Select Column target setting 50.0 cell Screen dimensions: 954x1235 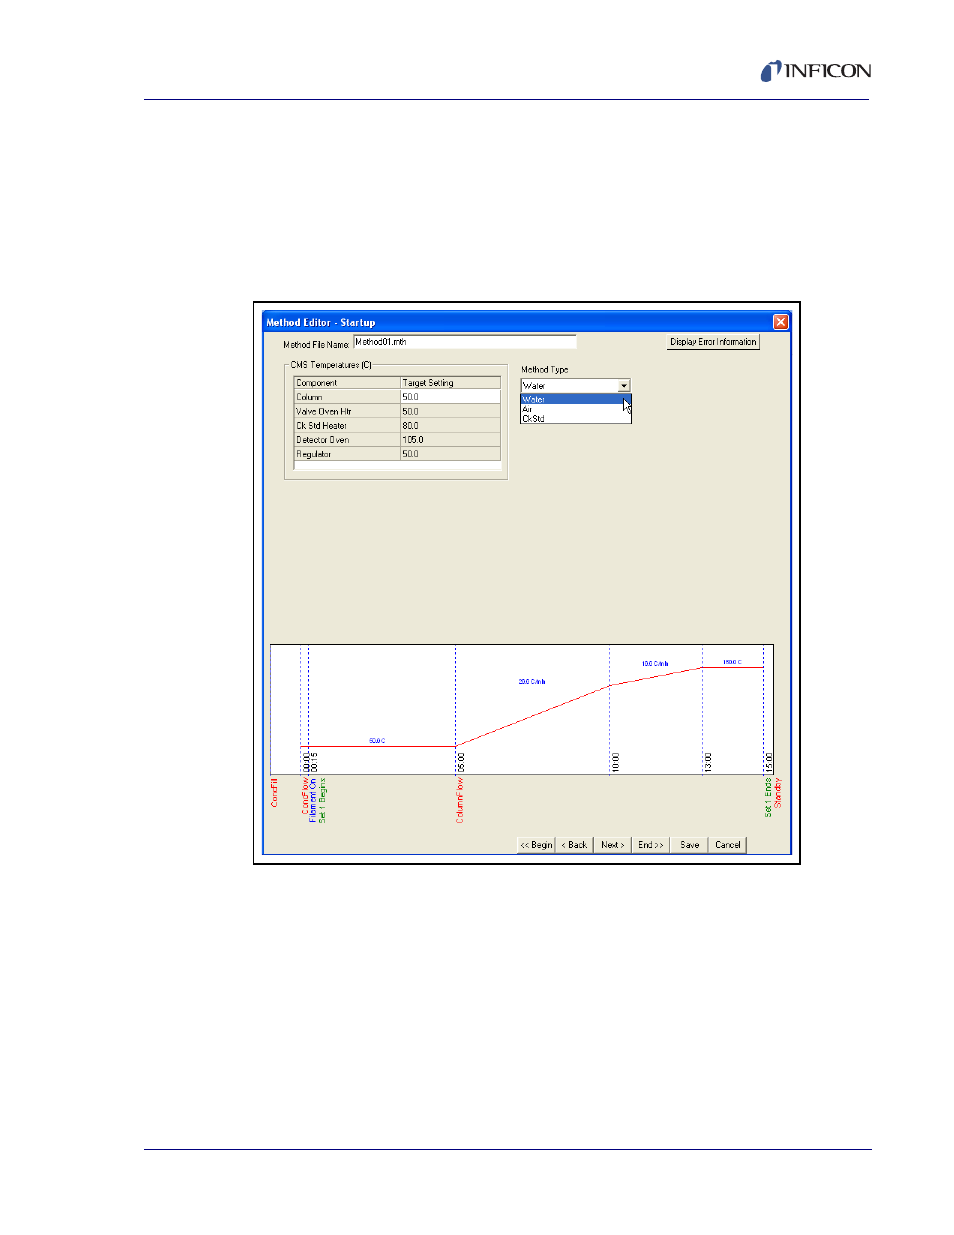click(450, 397)
